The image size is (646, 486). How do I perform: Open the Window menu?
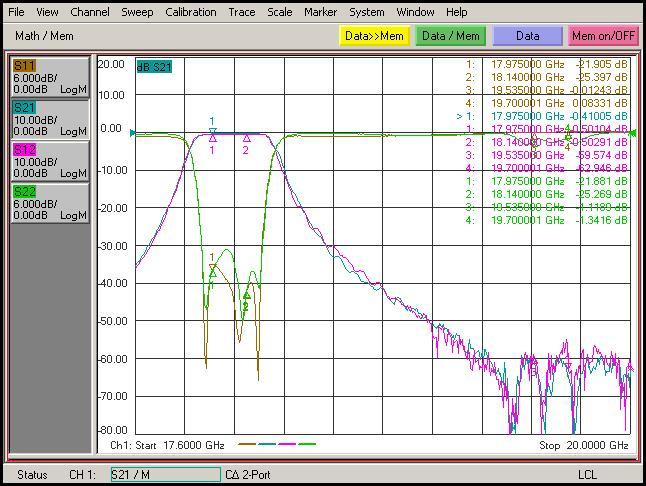coord(415,12)
